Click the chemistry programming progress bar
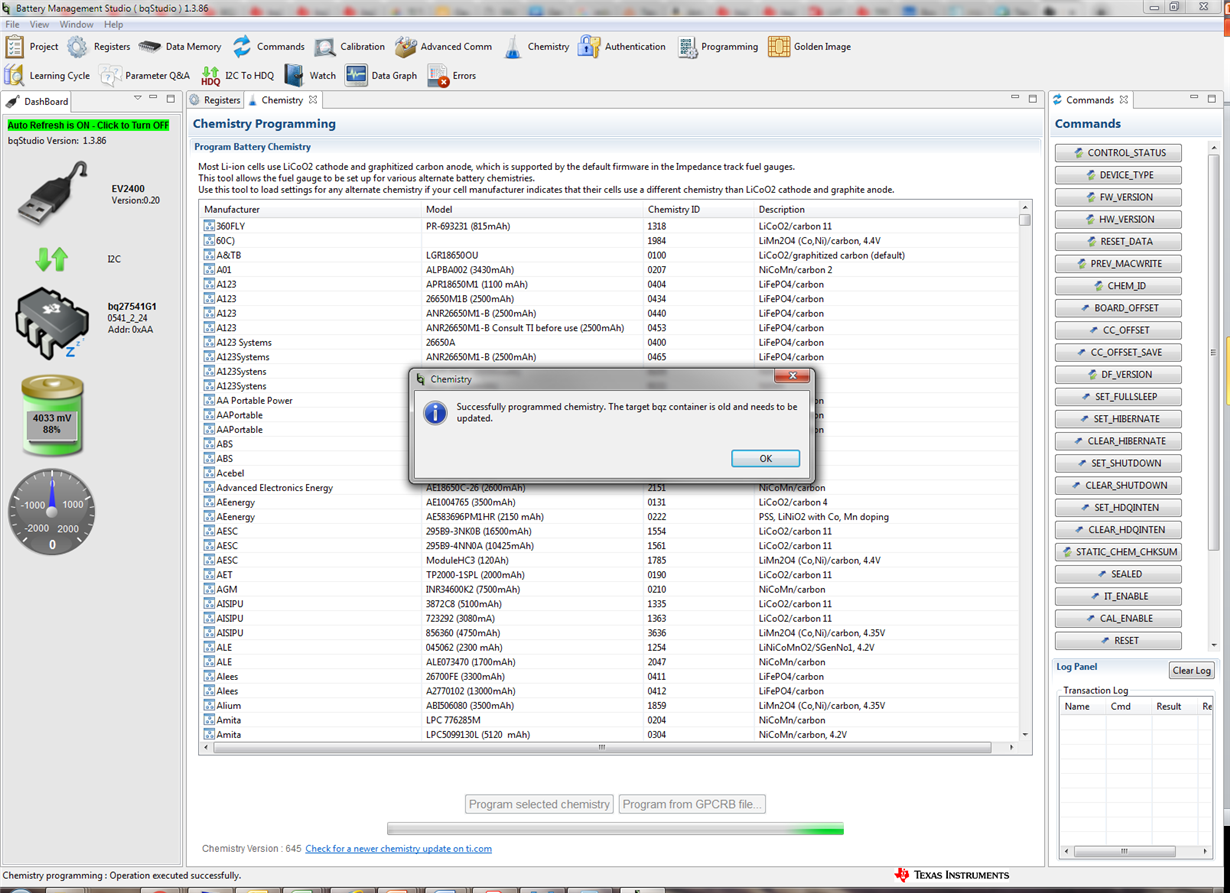The width and height of the screenshot is (1230, 893). pos(615,828)
